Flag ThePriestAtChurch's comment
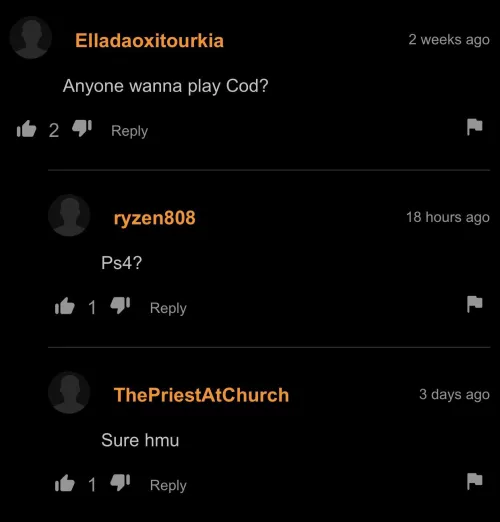 [x=475, y=481]
